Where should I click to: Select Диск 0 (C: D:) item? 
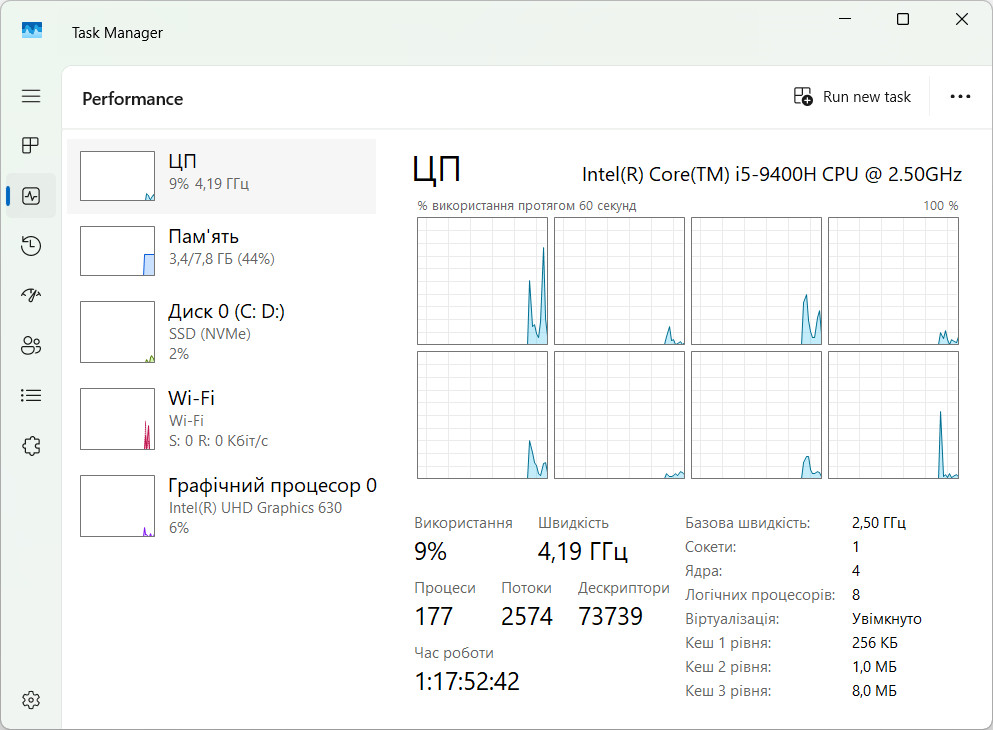pyautogui.click(x=222, y=331)
